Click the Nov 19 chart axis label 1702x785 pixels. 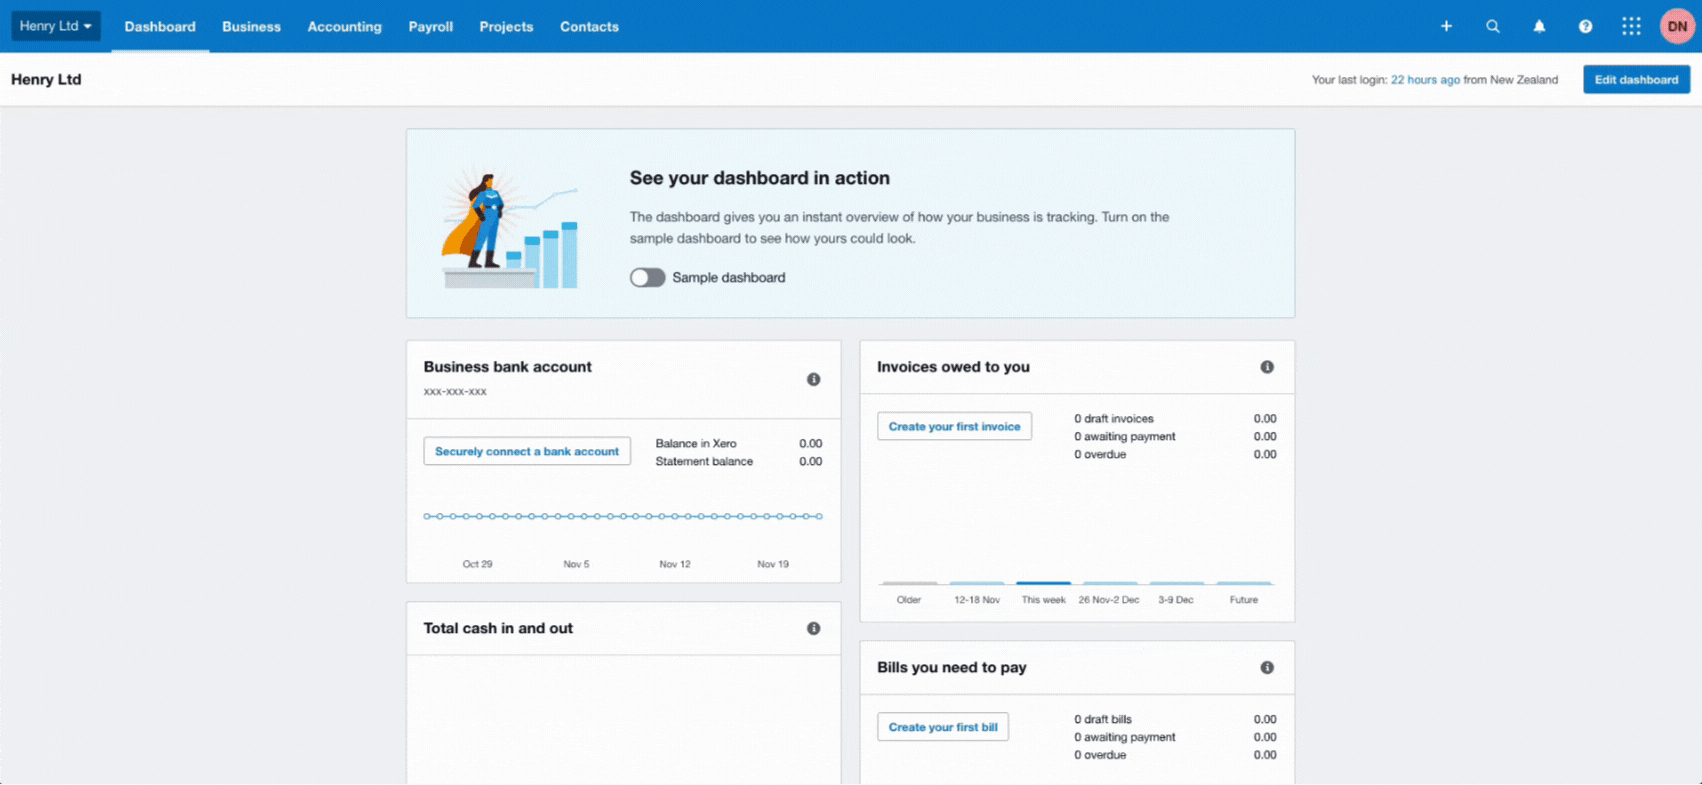coord(773,564)
